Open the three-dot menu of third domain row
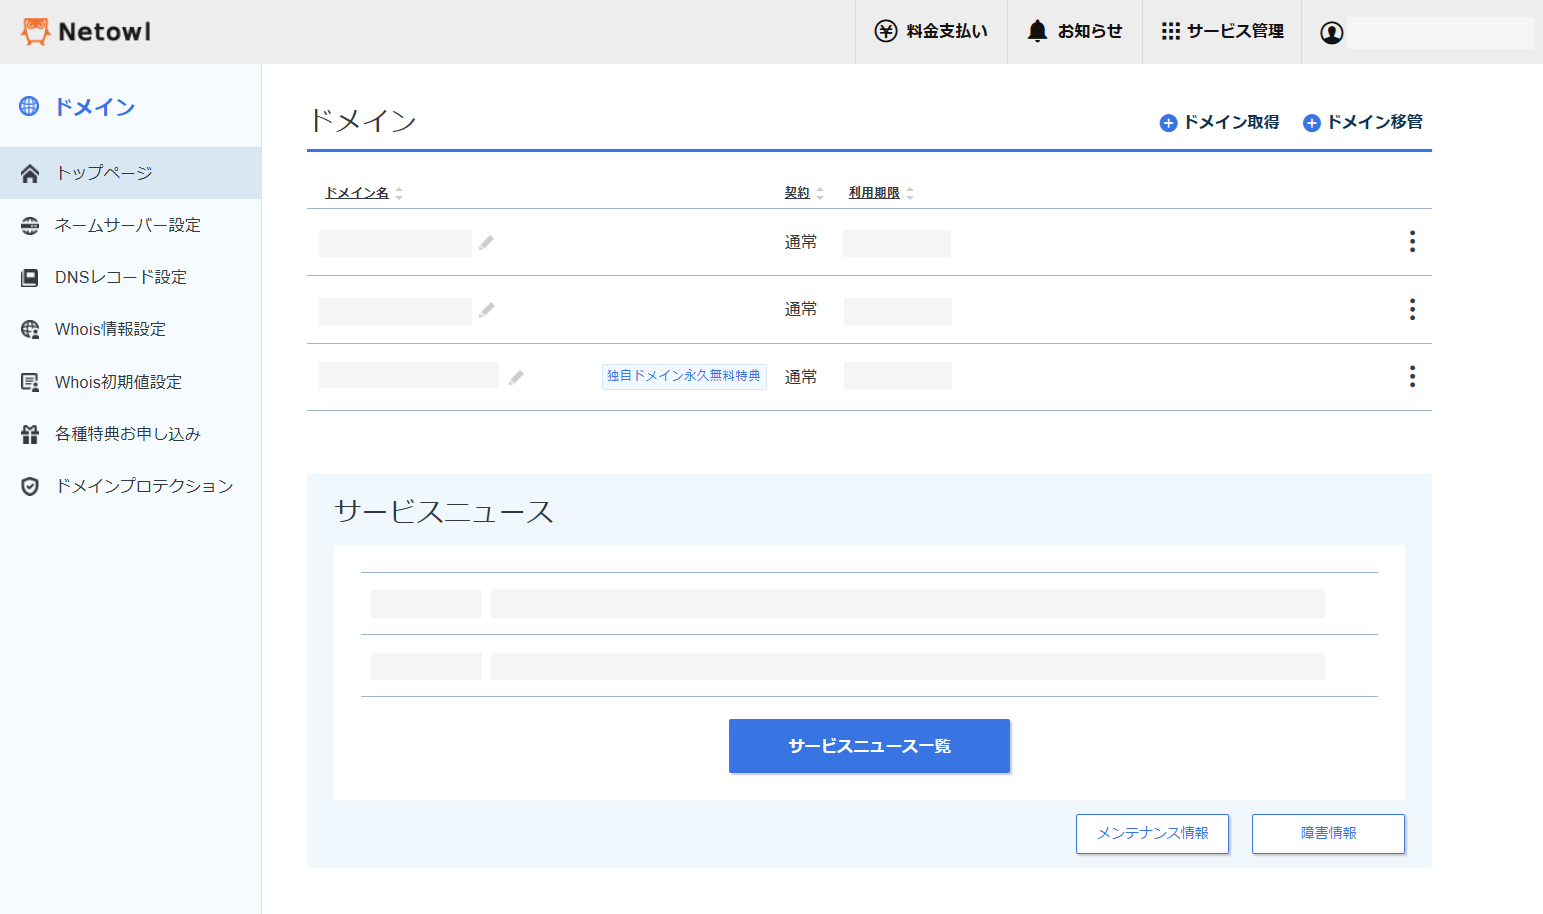1543x914 pixels. [x=1412, y=376]
